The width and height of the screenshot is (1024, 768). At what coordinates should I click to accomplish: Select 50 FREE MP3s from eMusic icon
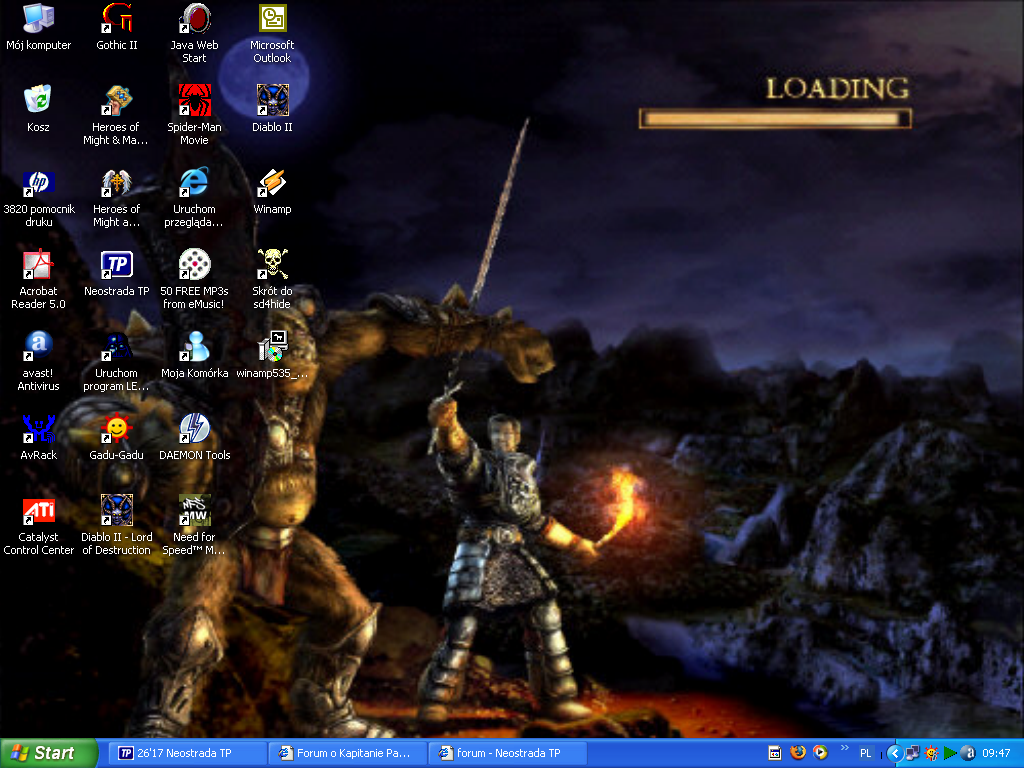[194, 280]
